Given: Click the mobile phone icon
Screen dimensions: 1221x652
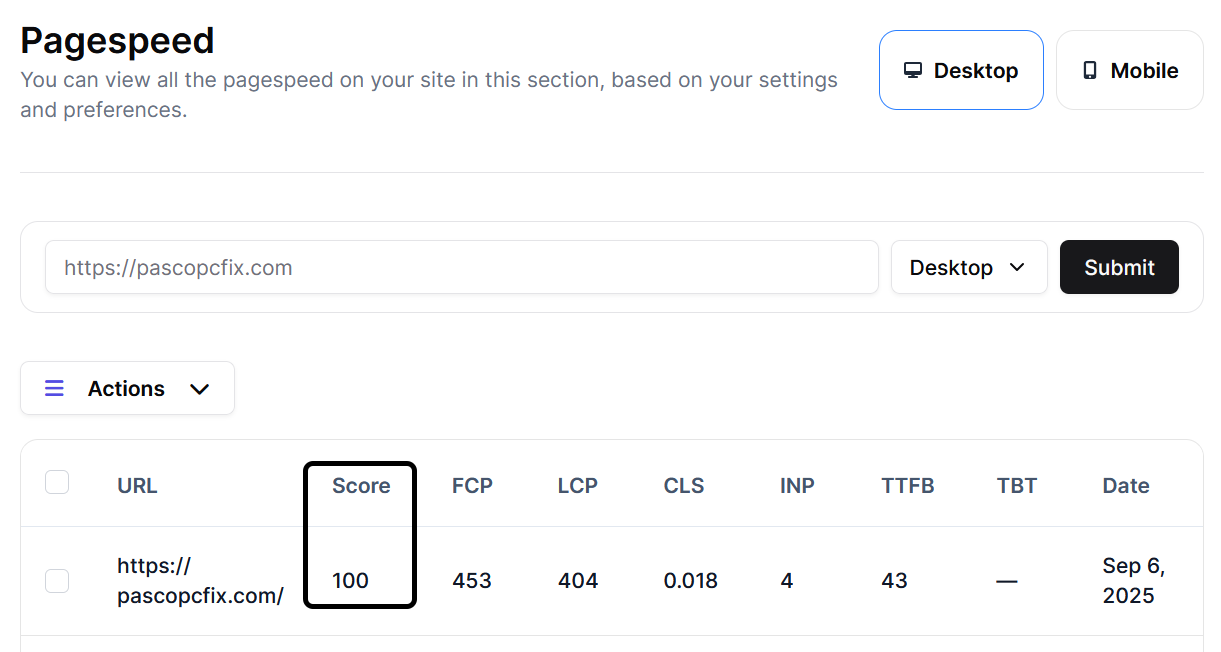Looking at the screenshot, I should point(1090,71).
